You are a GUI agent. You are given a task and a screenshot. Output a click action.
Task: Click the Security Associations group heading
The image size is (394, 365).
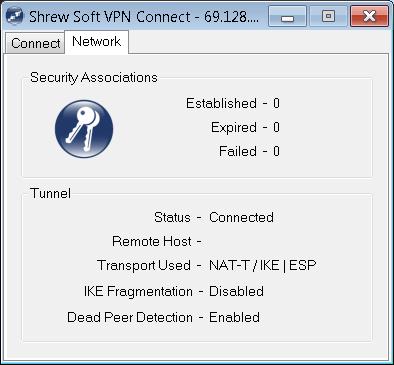(x=94, y=78)
